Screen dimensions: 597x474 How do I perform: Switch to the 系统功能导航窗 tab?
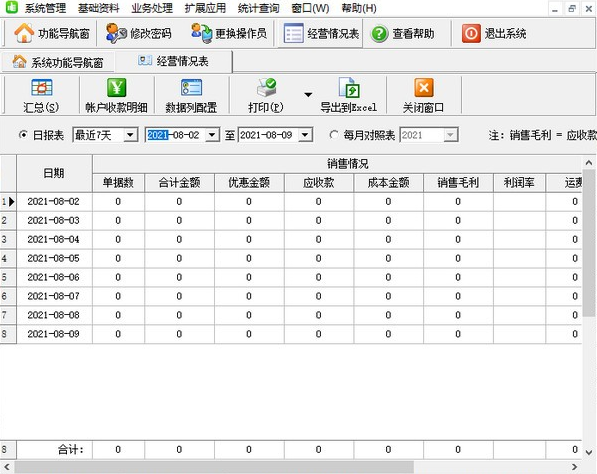pyautogui.click(x=58, y=62)
